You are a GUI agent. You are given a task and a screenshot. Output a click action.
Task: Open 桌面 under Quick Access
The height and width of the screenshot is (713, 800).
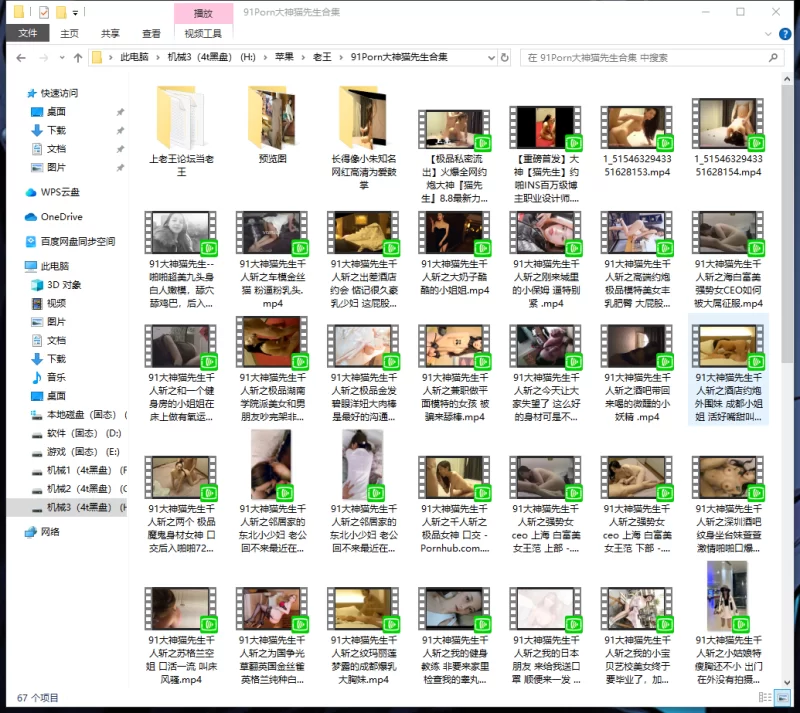click(x=56, y=112)
